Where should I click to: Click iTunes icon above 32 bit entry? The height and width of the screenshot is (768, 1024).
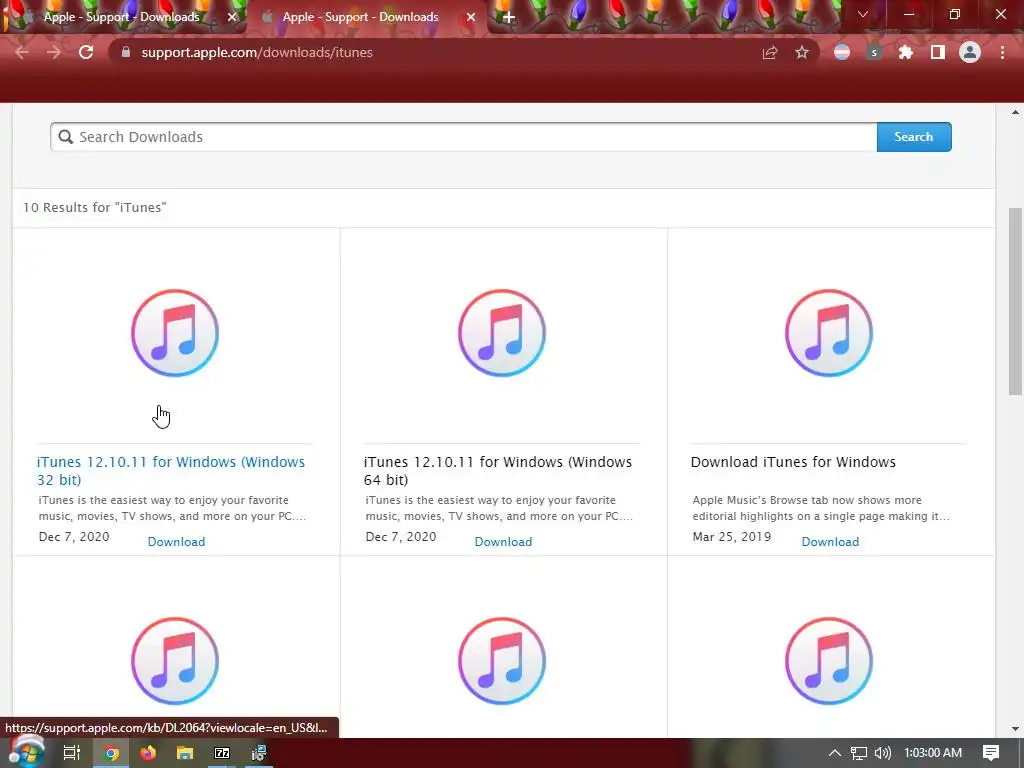[175, 333]
